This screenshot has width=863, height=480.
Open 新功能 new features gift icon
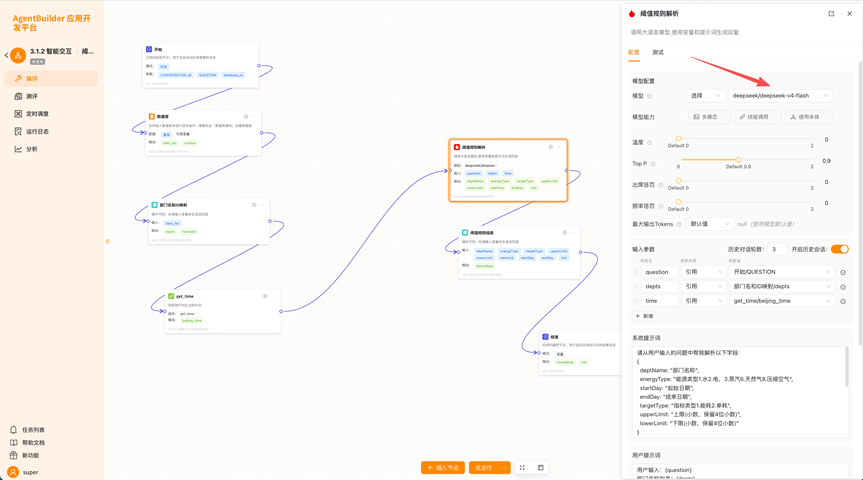pos(14,455)
